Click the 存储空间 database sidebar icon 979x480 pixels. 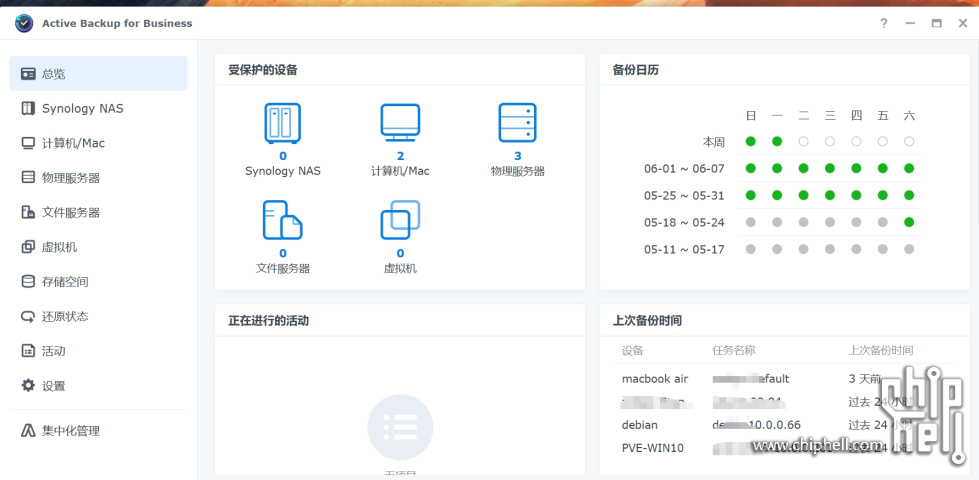(28, 282)
